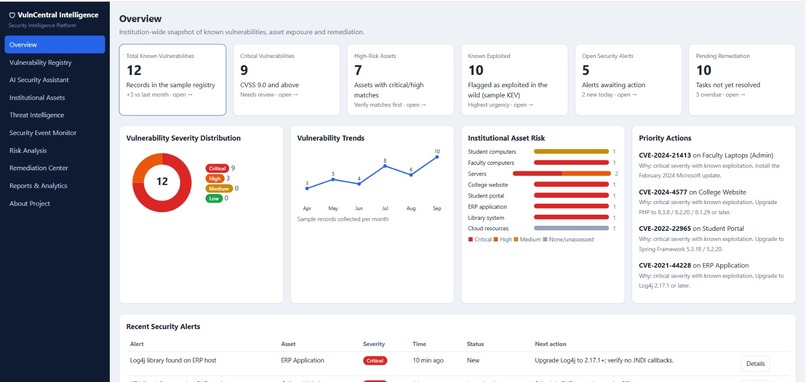Click the Student portal risk bar
Viewport: 806px width, 382px height.
tap(571, 195)
